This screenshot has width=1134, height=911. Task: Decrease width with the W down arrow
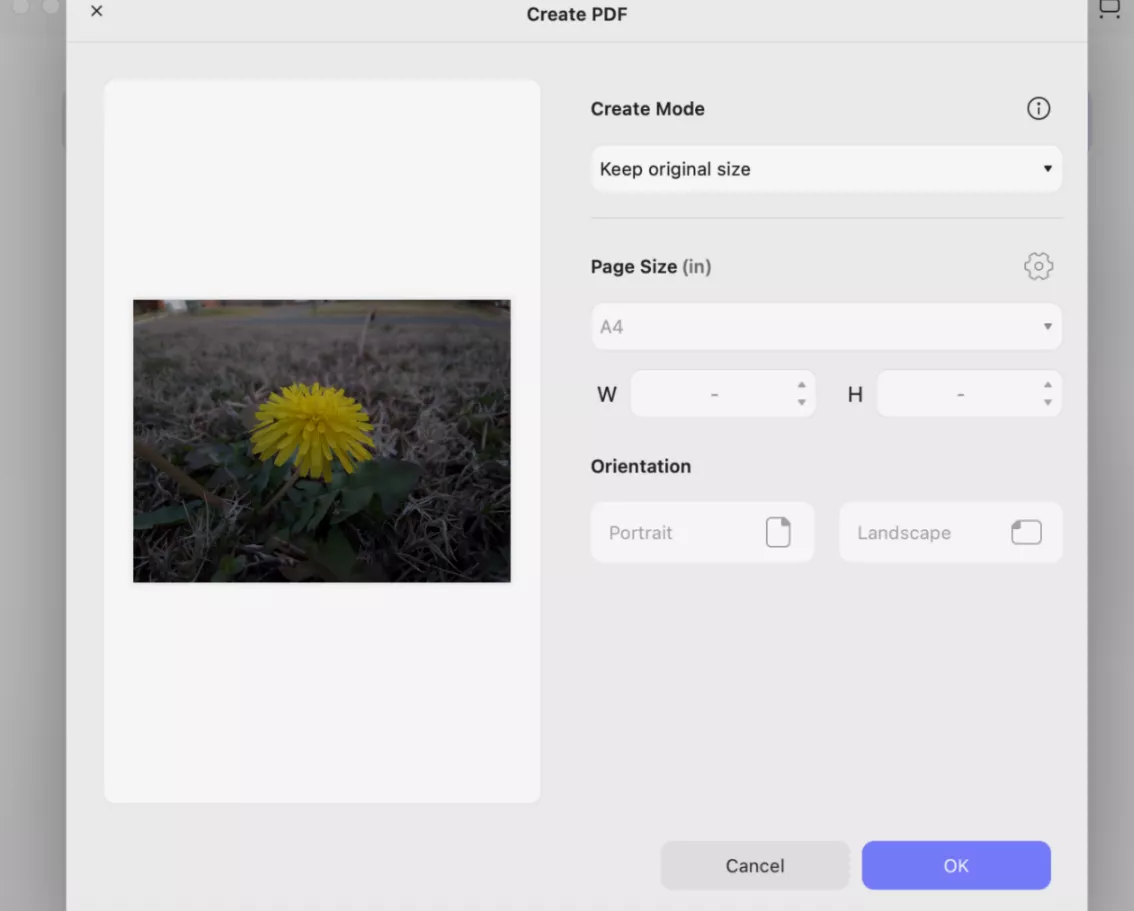pyautogui.click(x=801, y=403)
